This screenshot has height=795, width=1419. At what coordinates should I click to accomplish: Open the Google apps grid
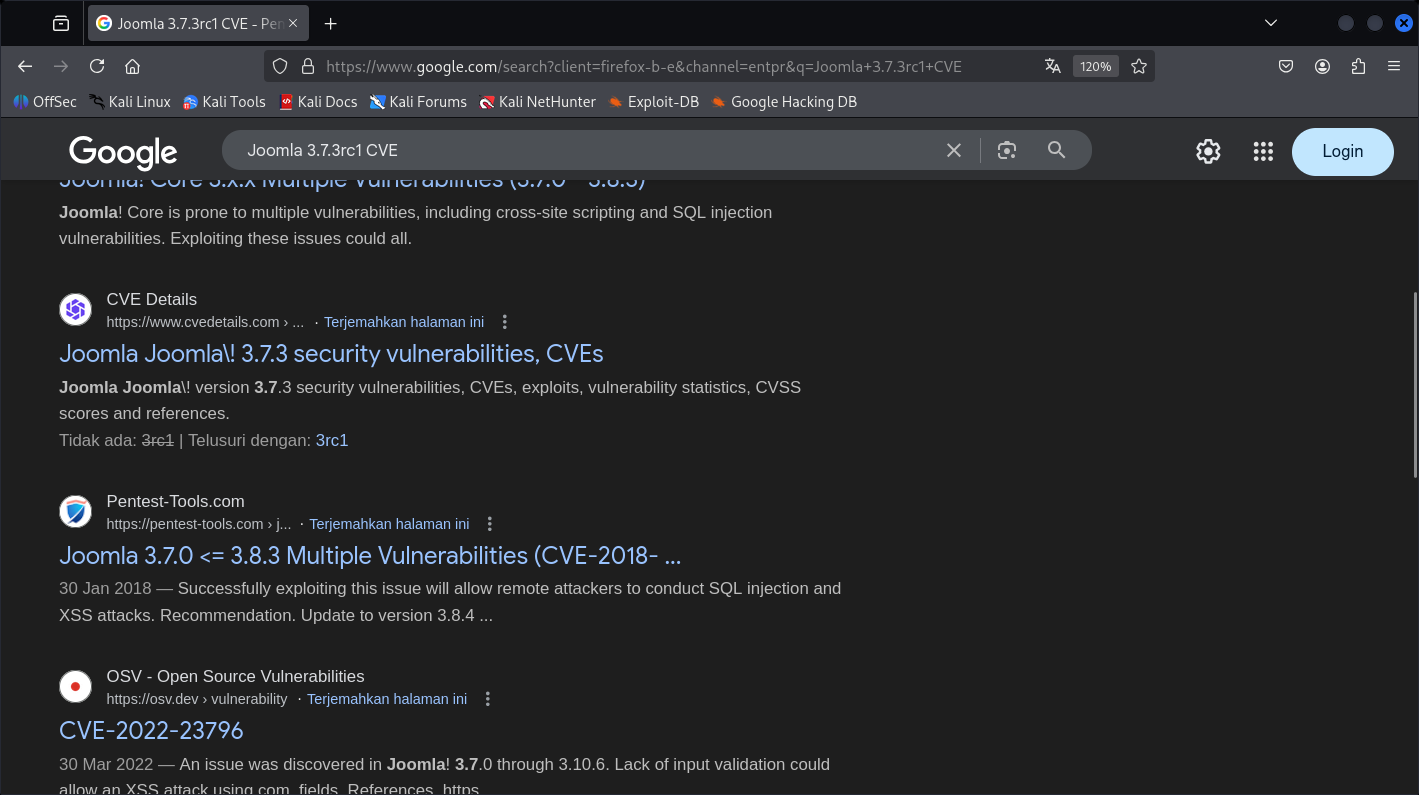(1263, 151)
